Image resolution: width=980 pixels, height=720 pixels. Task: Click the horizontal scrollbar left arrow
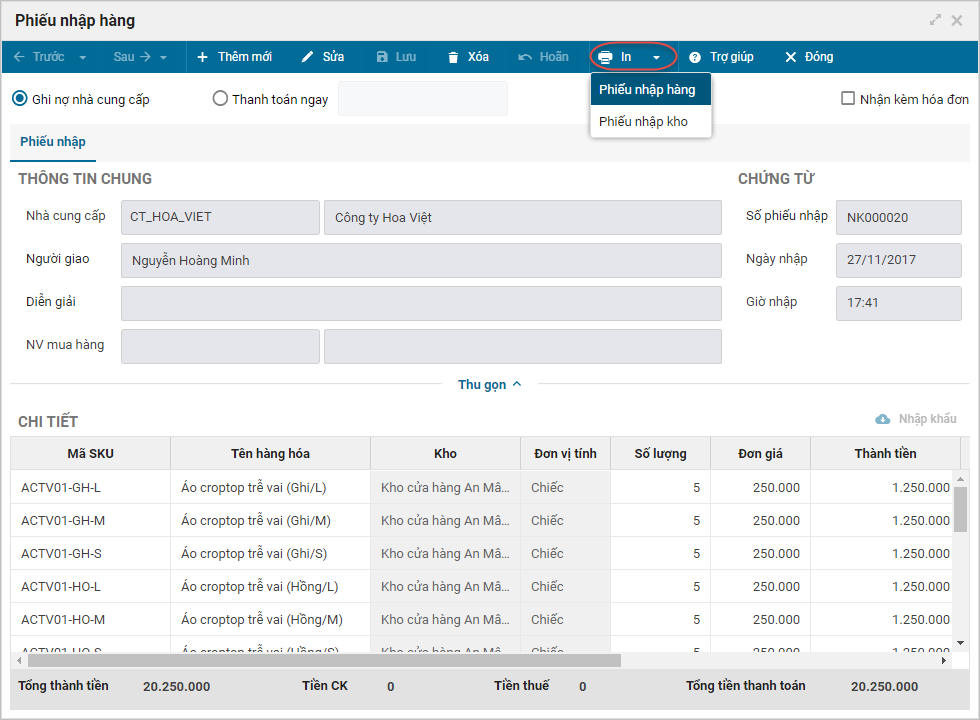[19, 661]
